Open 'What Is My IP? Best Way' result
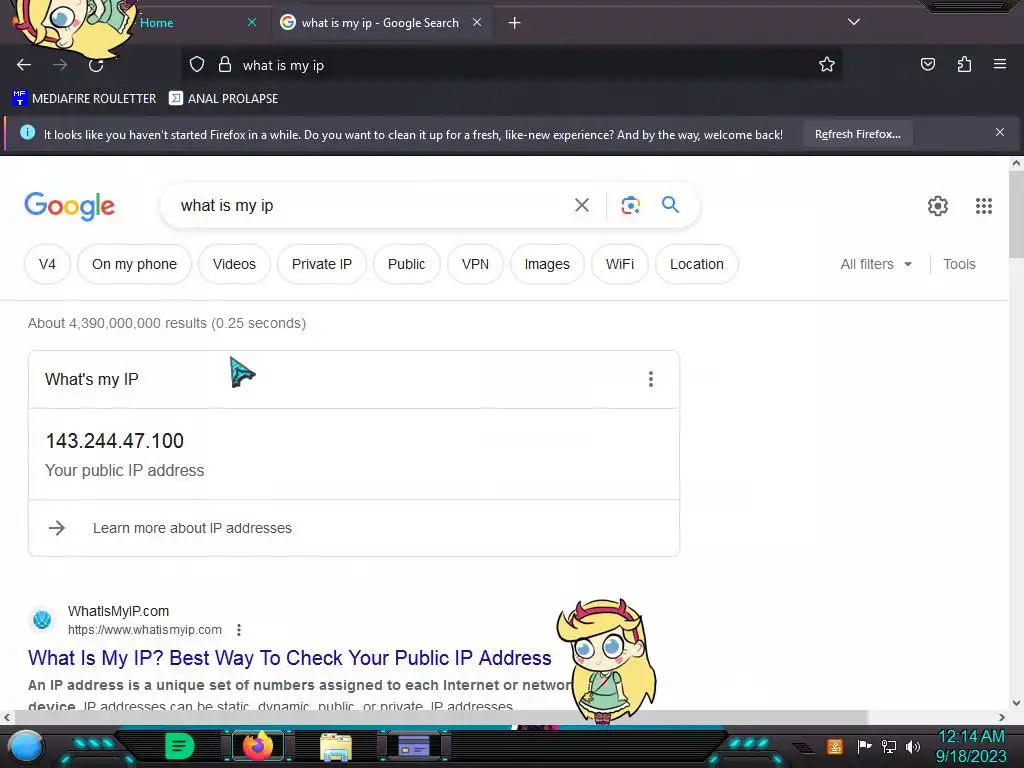 290,658
